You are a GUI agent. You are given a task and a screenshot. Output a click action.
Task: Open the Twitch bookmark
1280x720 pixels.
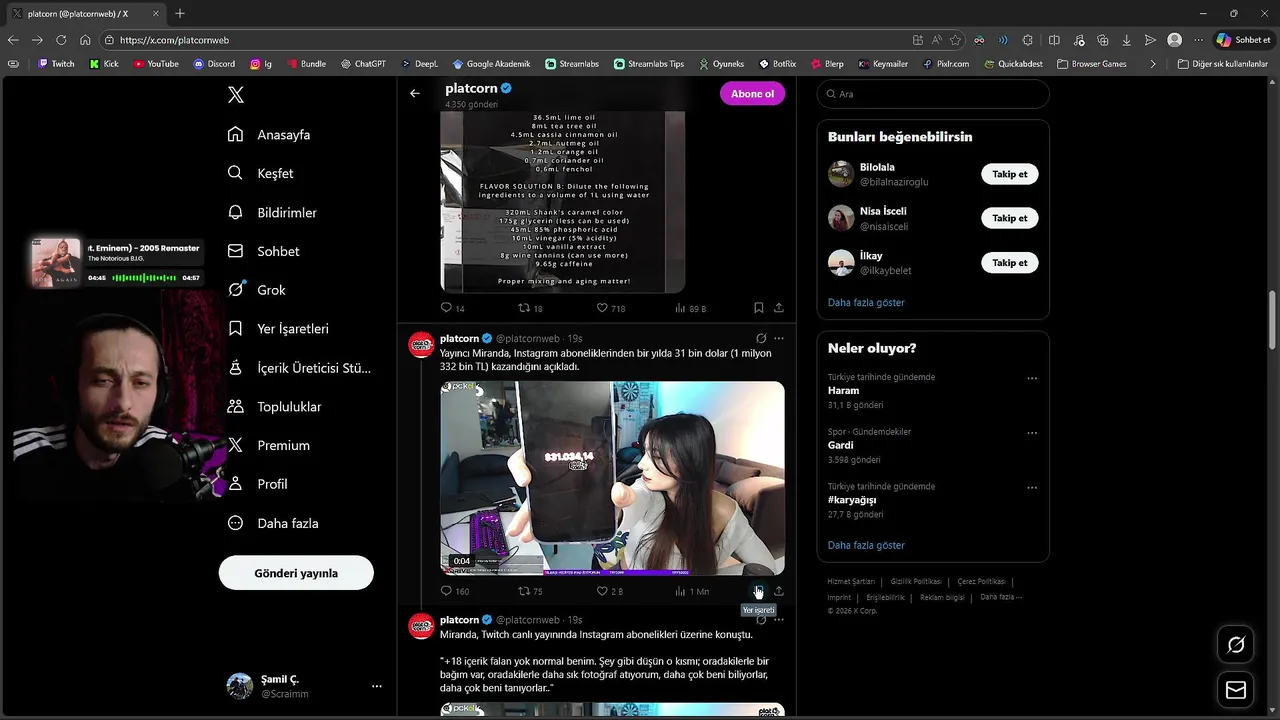tap(56, 64)
